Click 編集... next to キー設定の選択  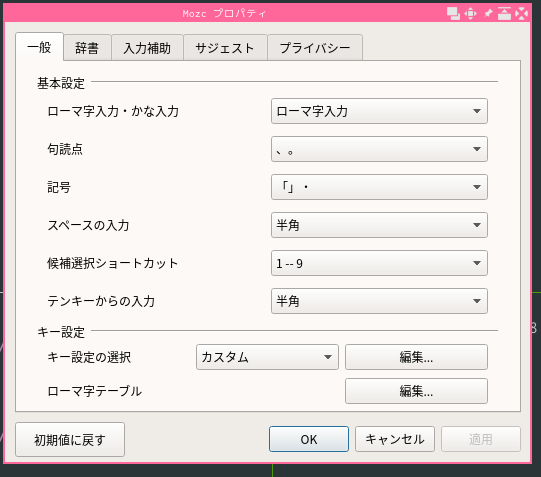pyautogui.click(x=416, y=357)
